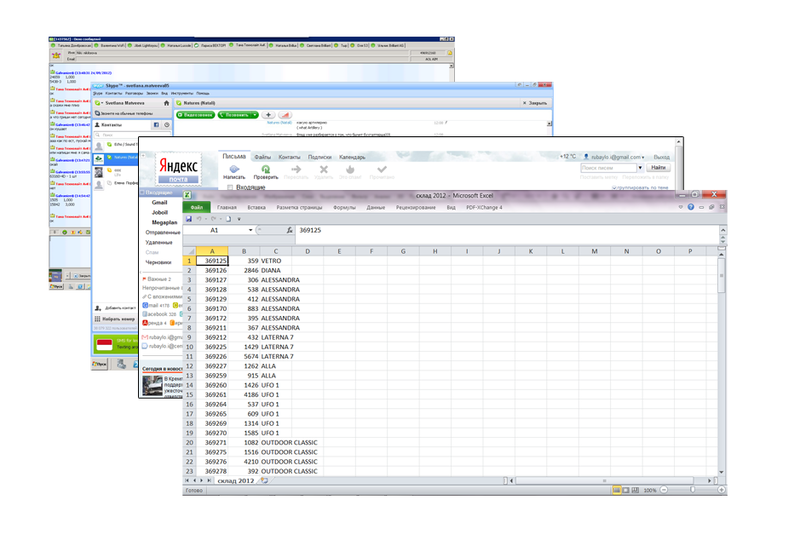Select cell A2 with value 369126
Screen dimensions: 800x546
(x=212, y=270)
